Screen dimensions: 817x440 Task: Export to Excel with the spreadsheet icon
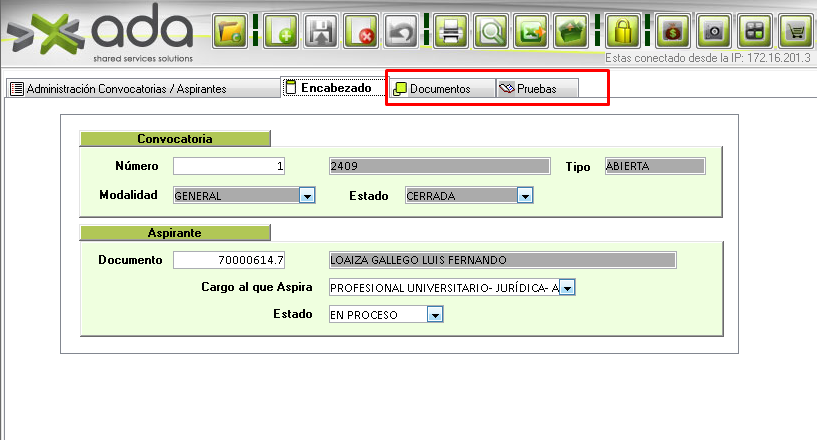click(531, 31)
